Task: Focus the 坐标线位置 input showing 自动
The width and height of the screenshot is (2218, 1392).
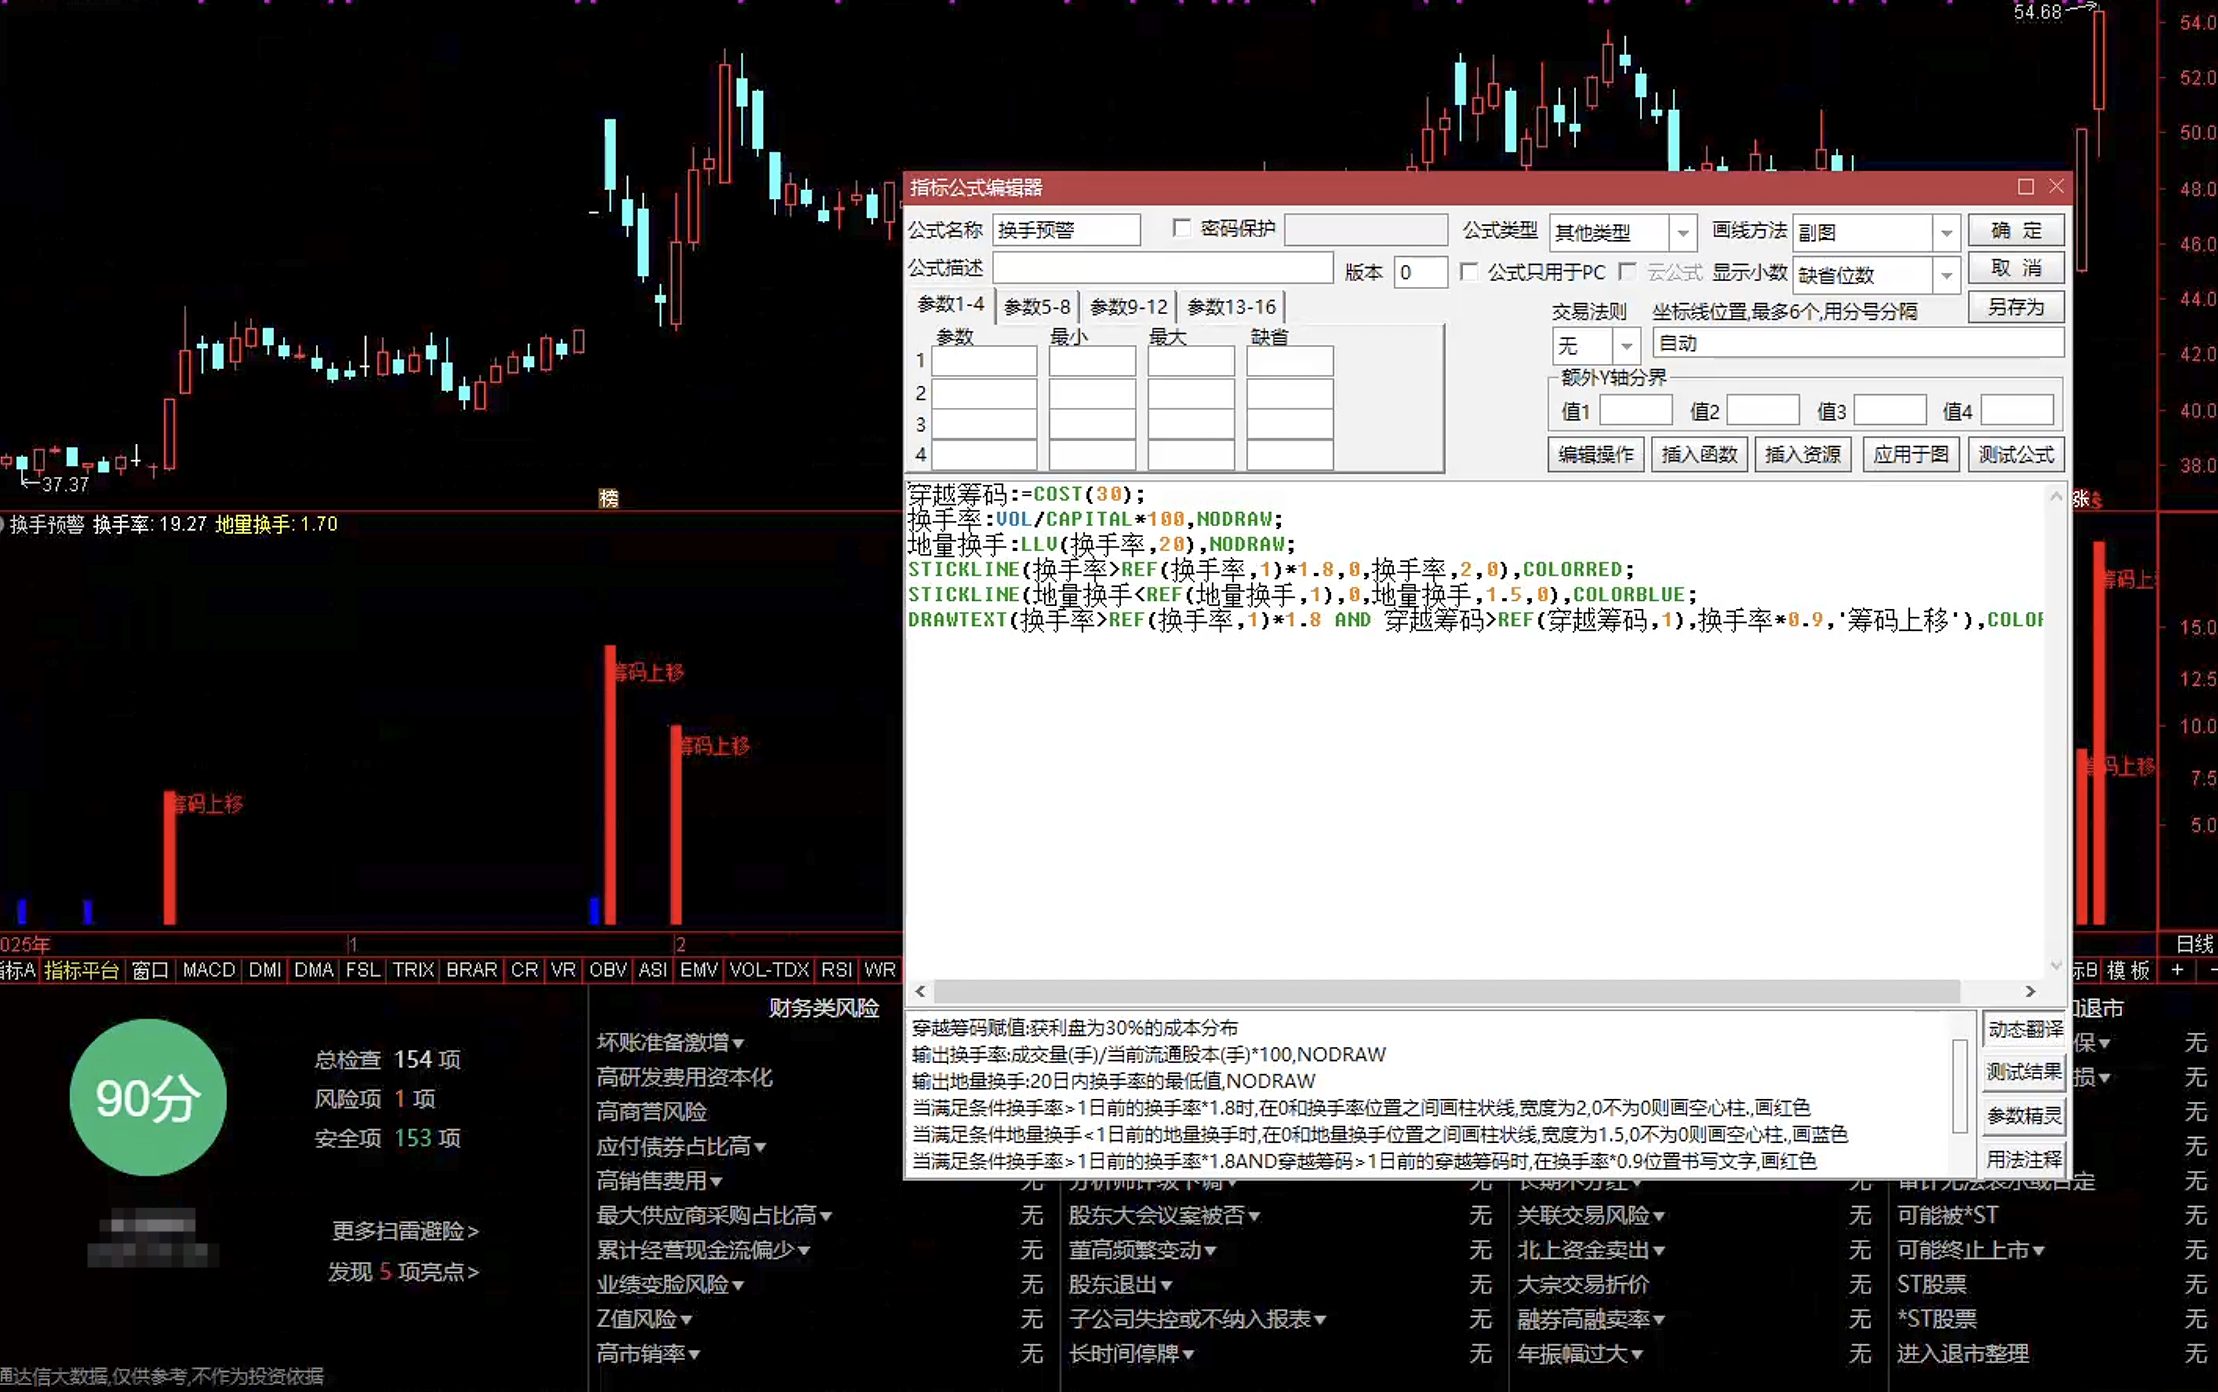Action: click(x=1858, y=343)
